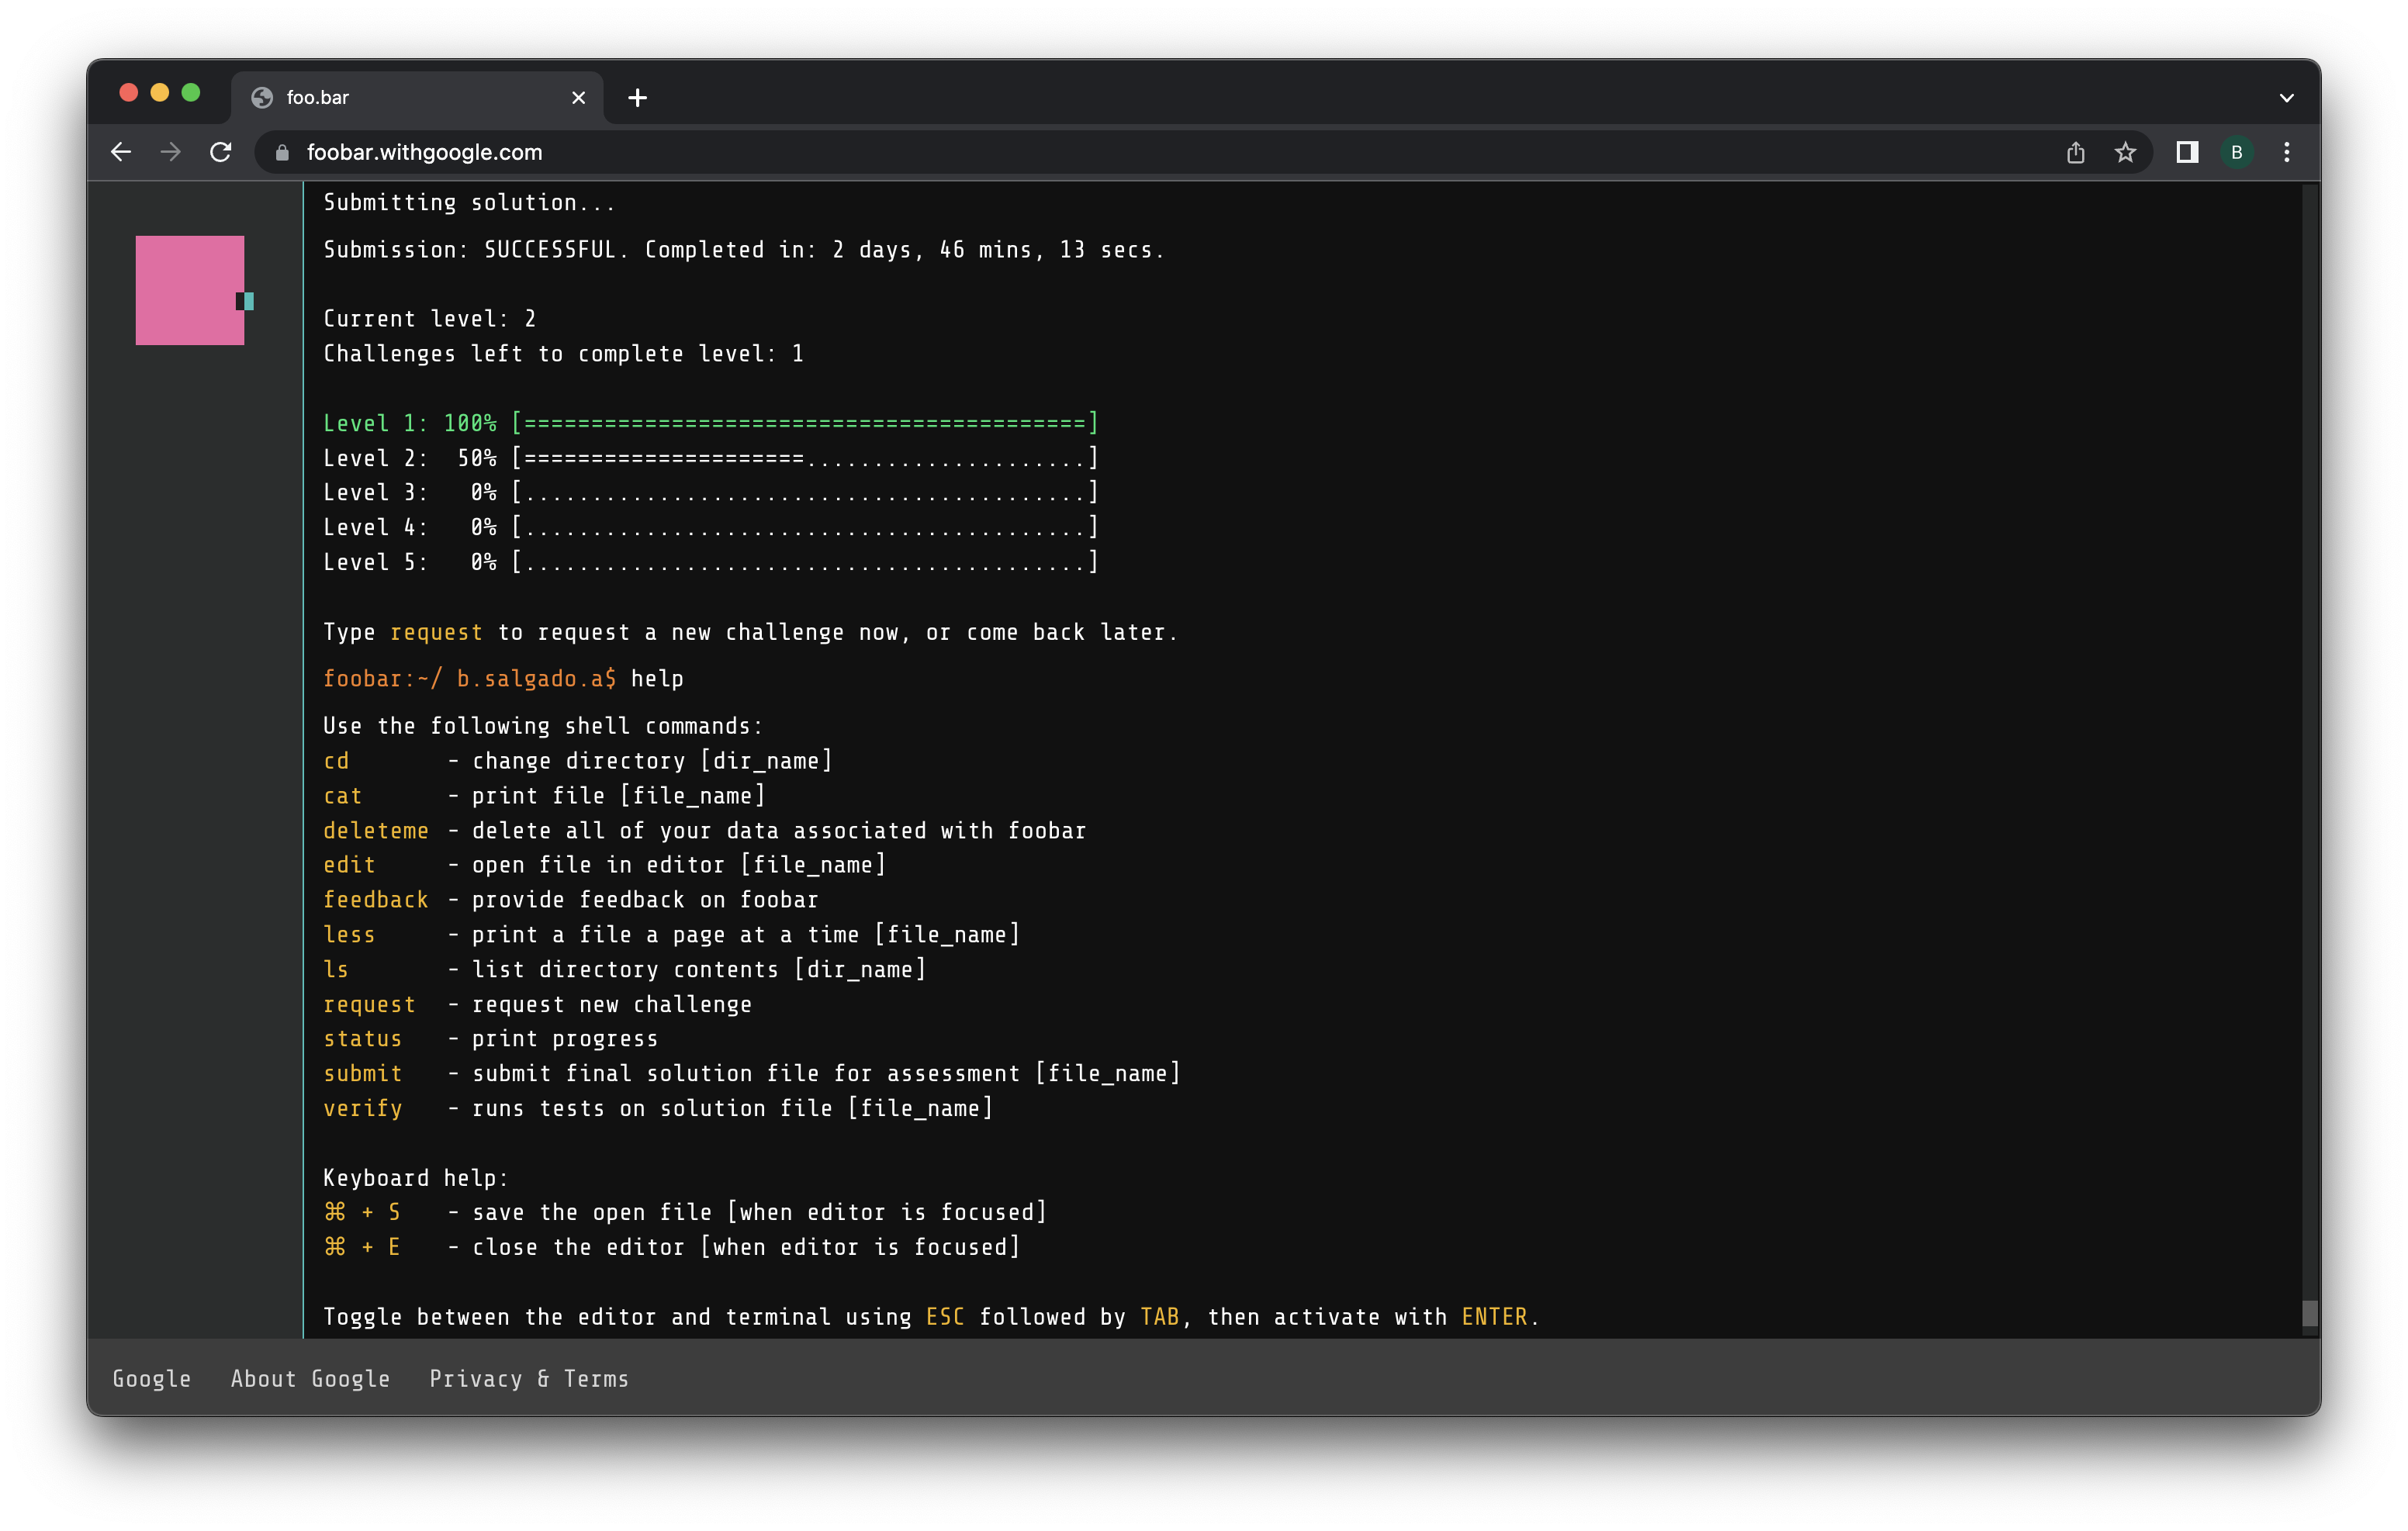Screen dimensions: 2408x1531
Task: Select the foo.bar tab
Action: pos(400,98)
